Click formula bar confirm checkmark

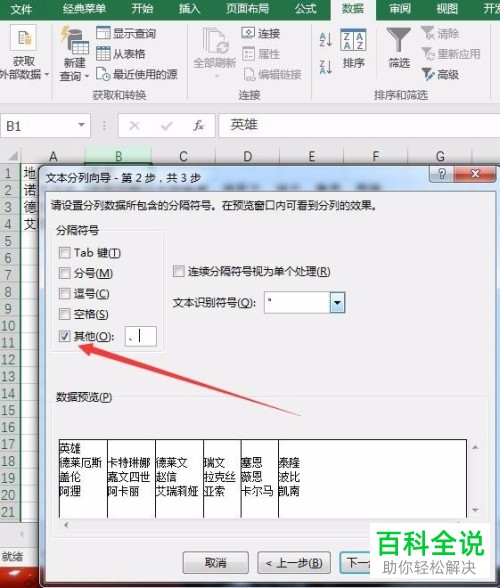pos(167,126)
